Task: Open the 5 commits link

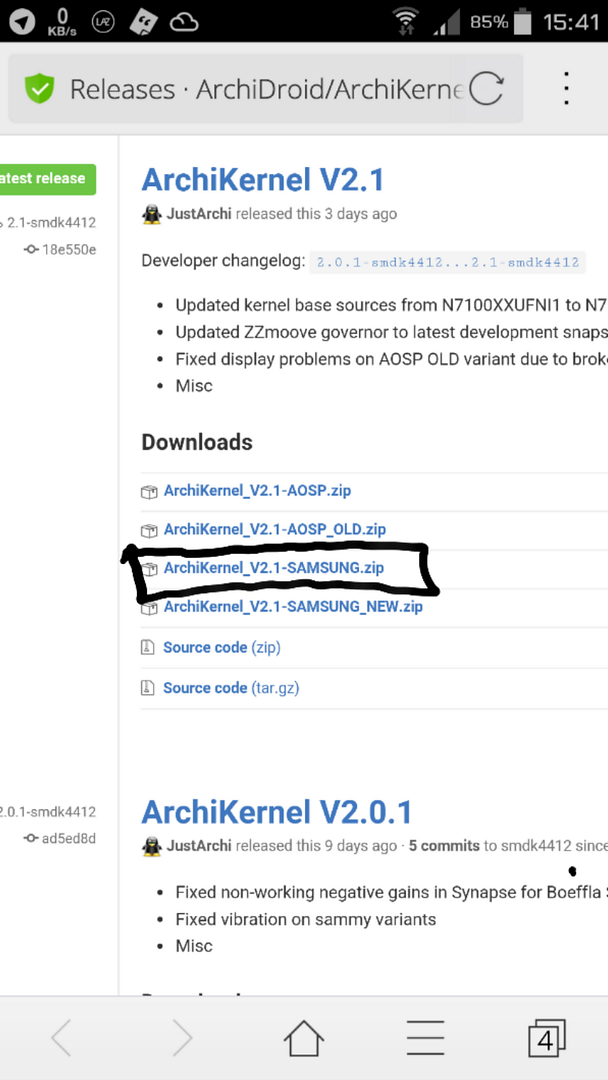Action: 443,846
